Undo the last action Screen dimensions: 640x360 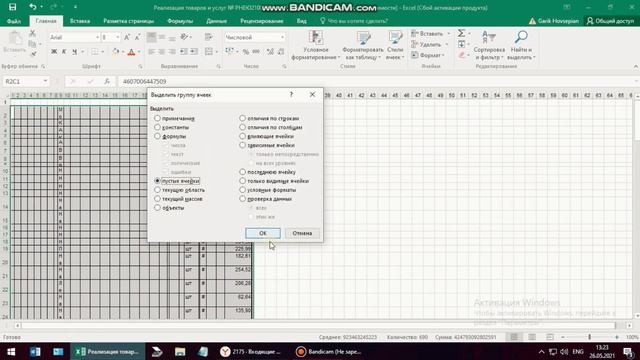[x=33, y=7]
